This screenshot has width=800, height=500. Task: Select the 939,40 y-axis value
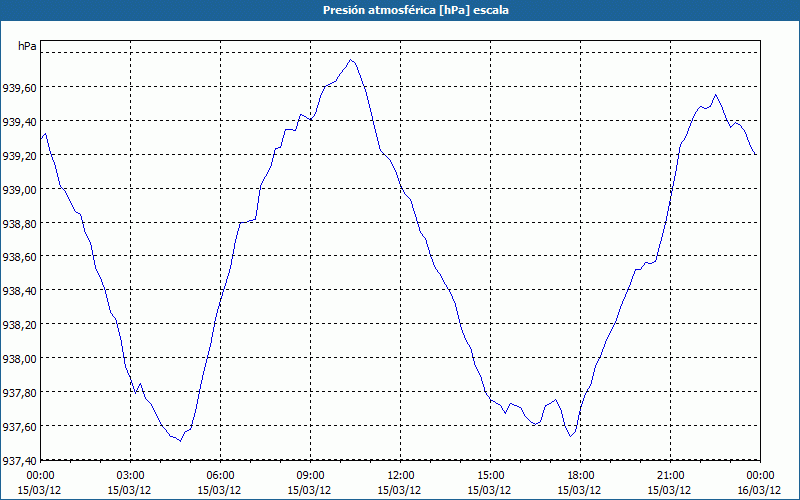(19, 121)
